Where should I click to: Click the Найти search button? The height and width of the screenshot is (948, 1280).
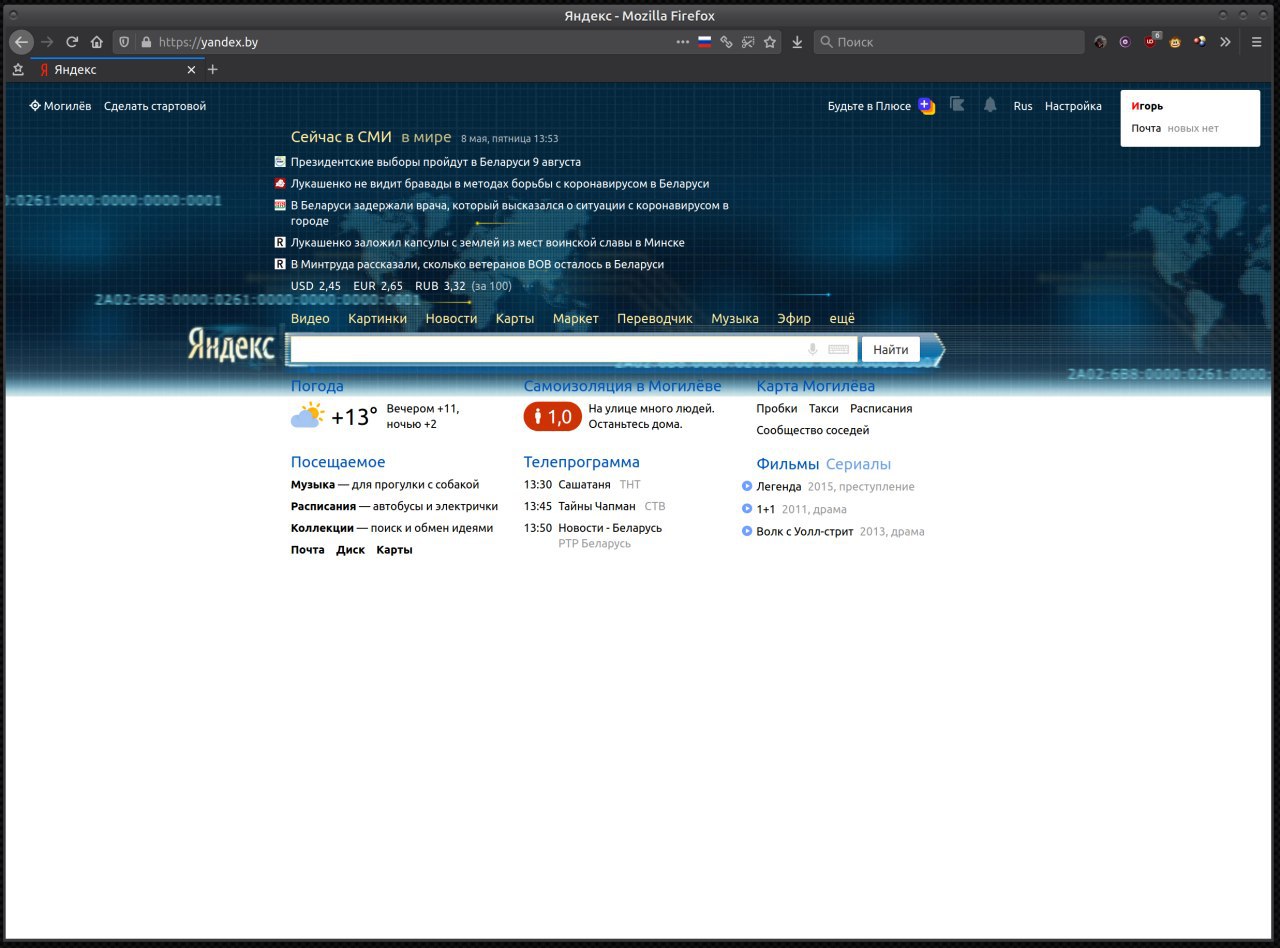[x=890, y=349]
